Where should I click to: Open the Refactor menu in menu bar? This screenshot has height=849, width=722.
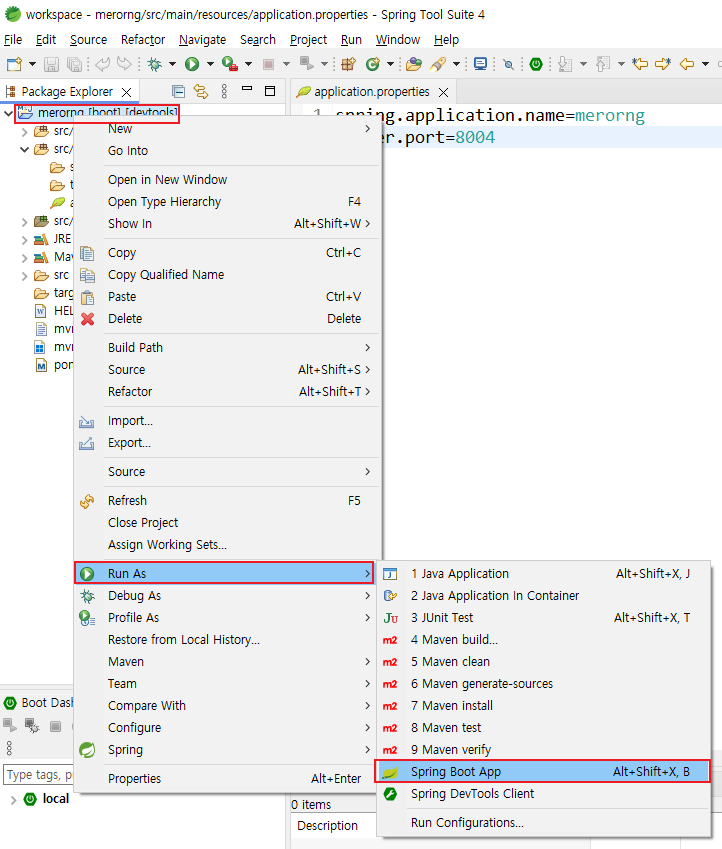143,40
